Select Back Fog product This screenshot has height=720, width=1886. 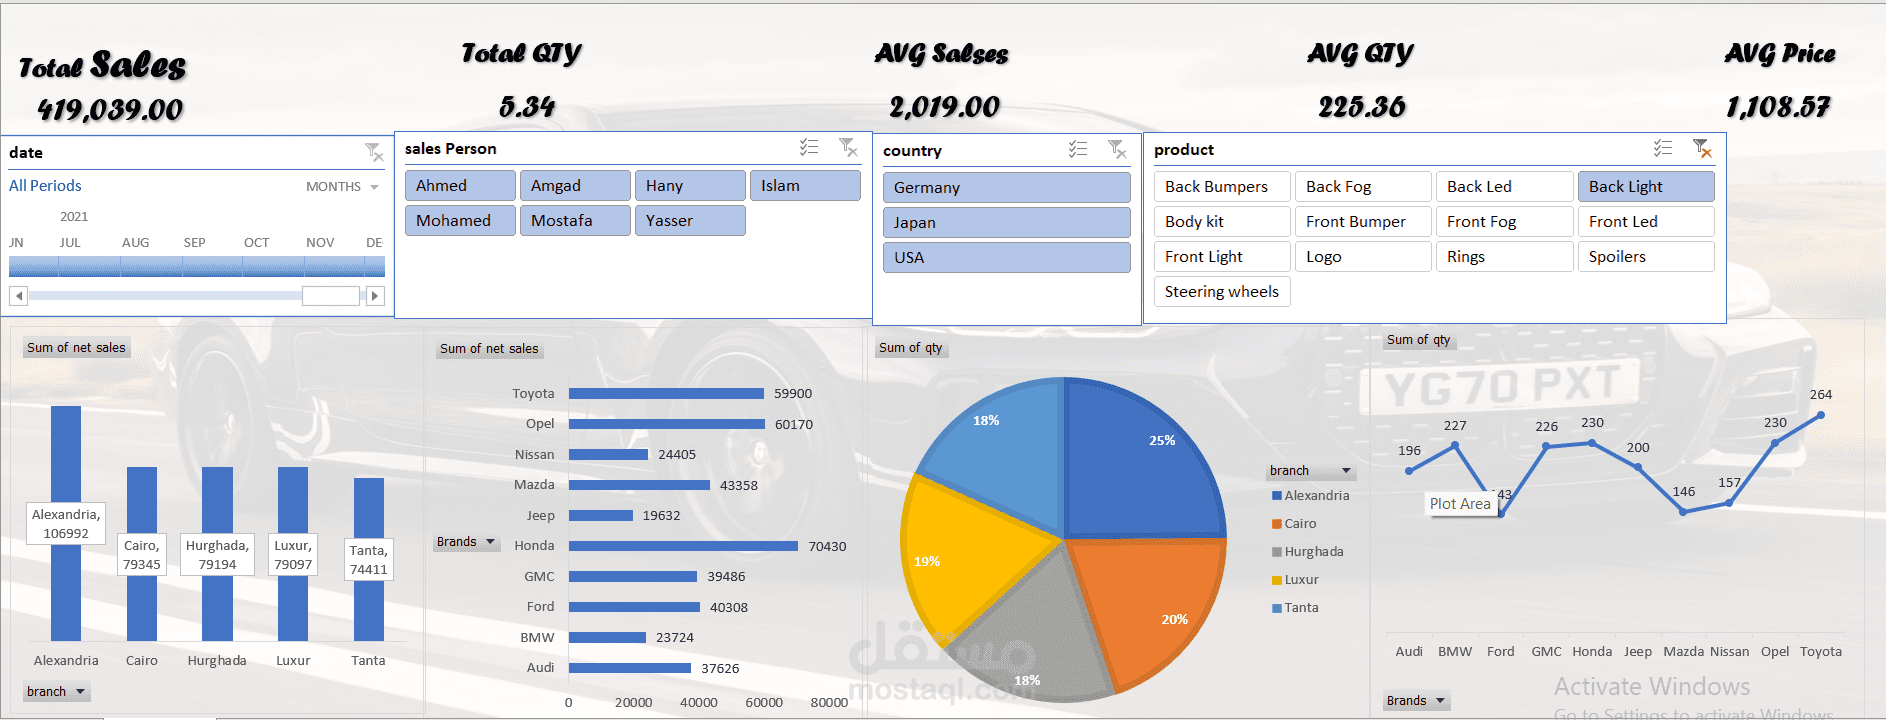1363,187
